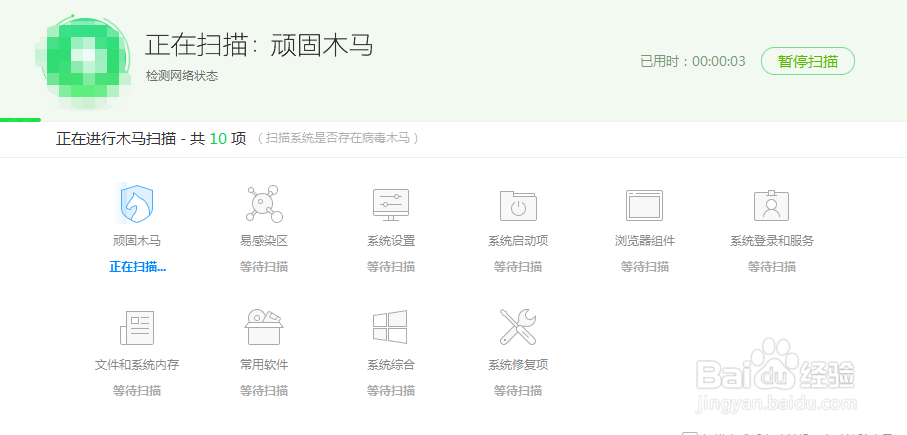Click the 顽固木马 label below the shield

(137, 241)
